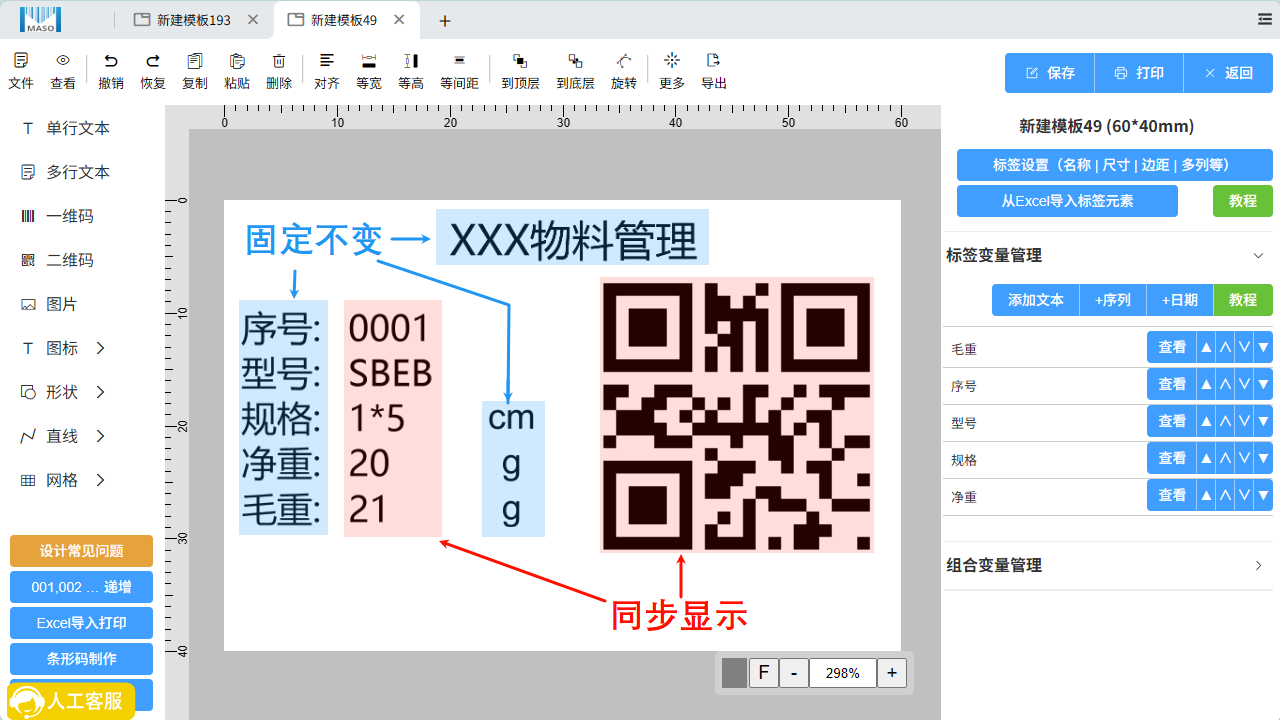This screenshot has height=720, width=1280.
Task: Click the 添加文本 add text button
Action: click(x=1036, y=300)
